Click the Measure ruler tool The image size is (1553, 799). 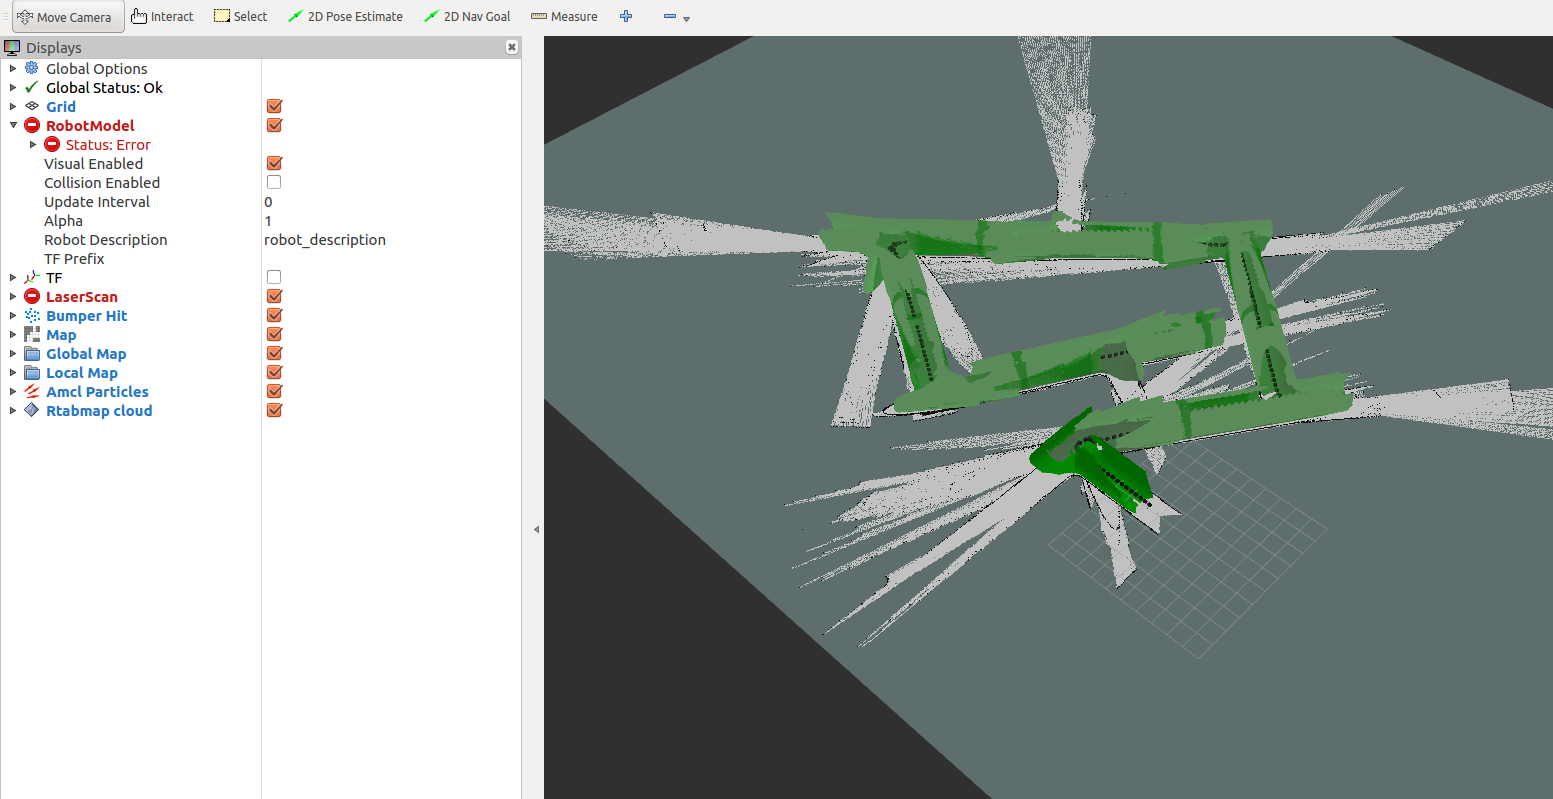click(564, 17)
